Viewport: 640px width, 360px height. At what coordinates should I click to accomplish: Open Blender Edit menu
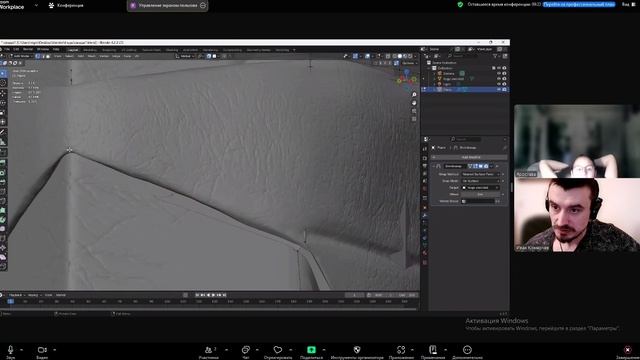tap(16, 49)
